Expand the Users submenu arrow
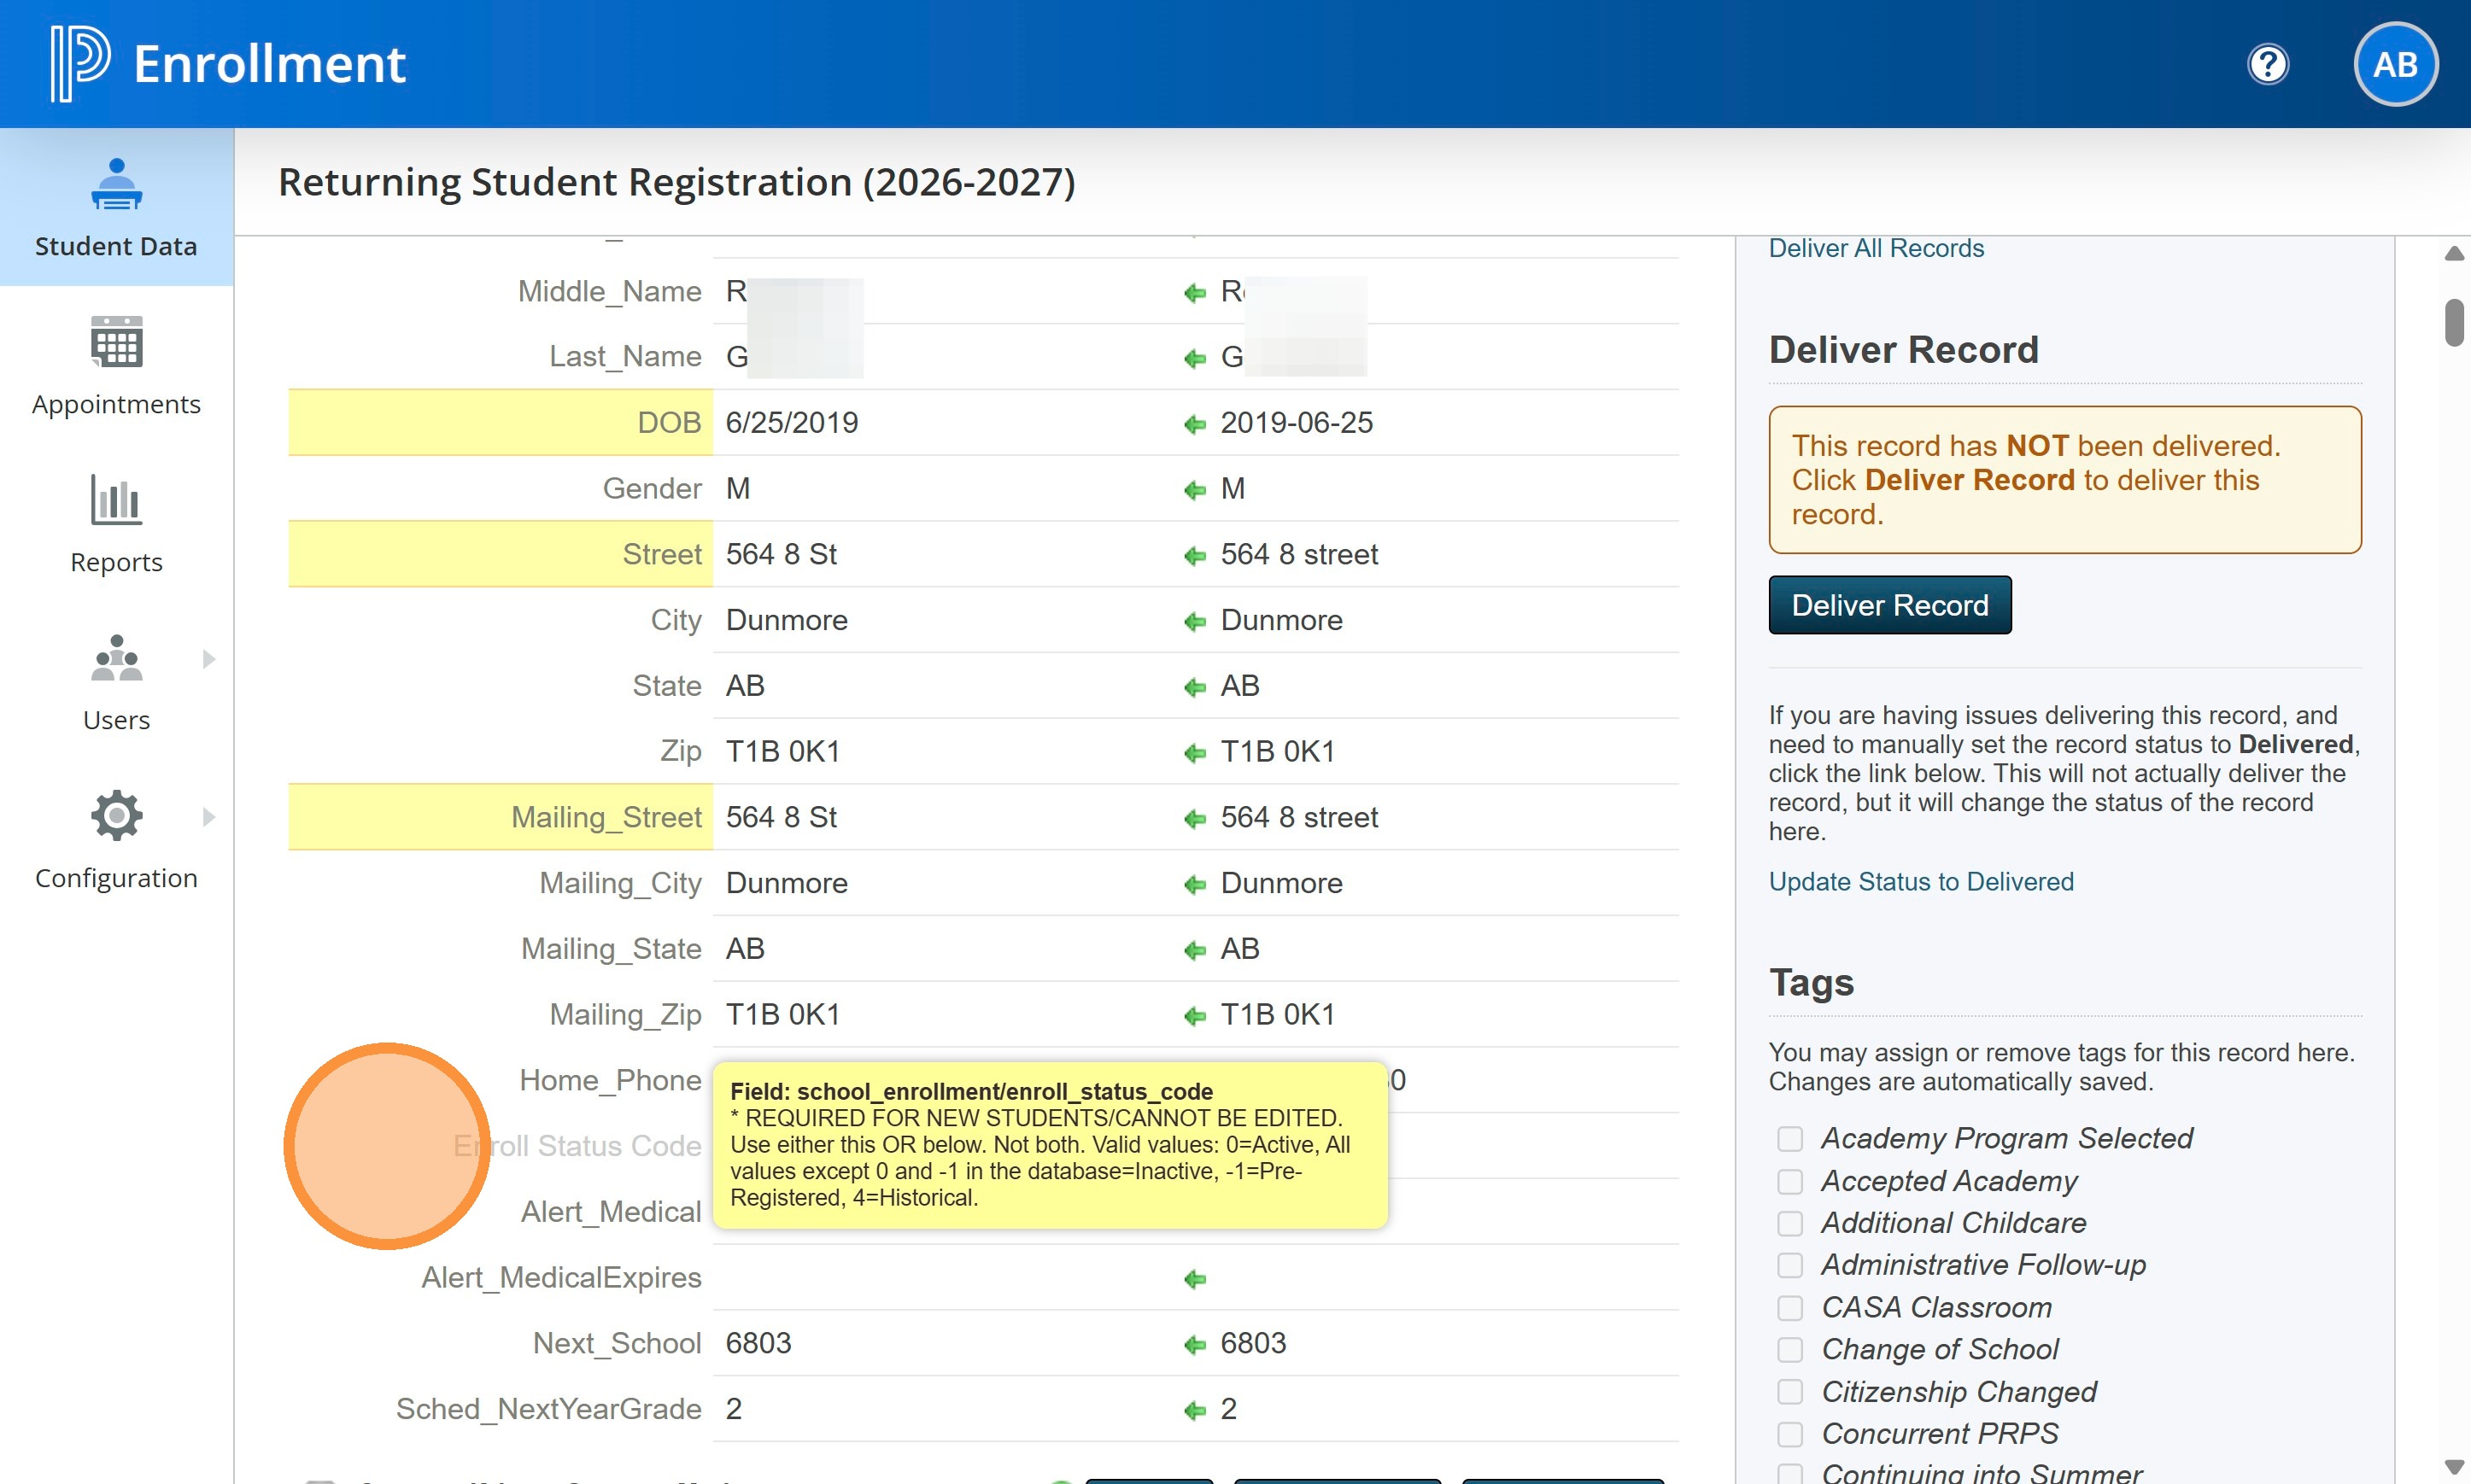Screen dimensions: 2471x1484 point(208,659)
